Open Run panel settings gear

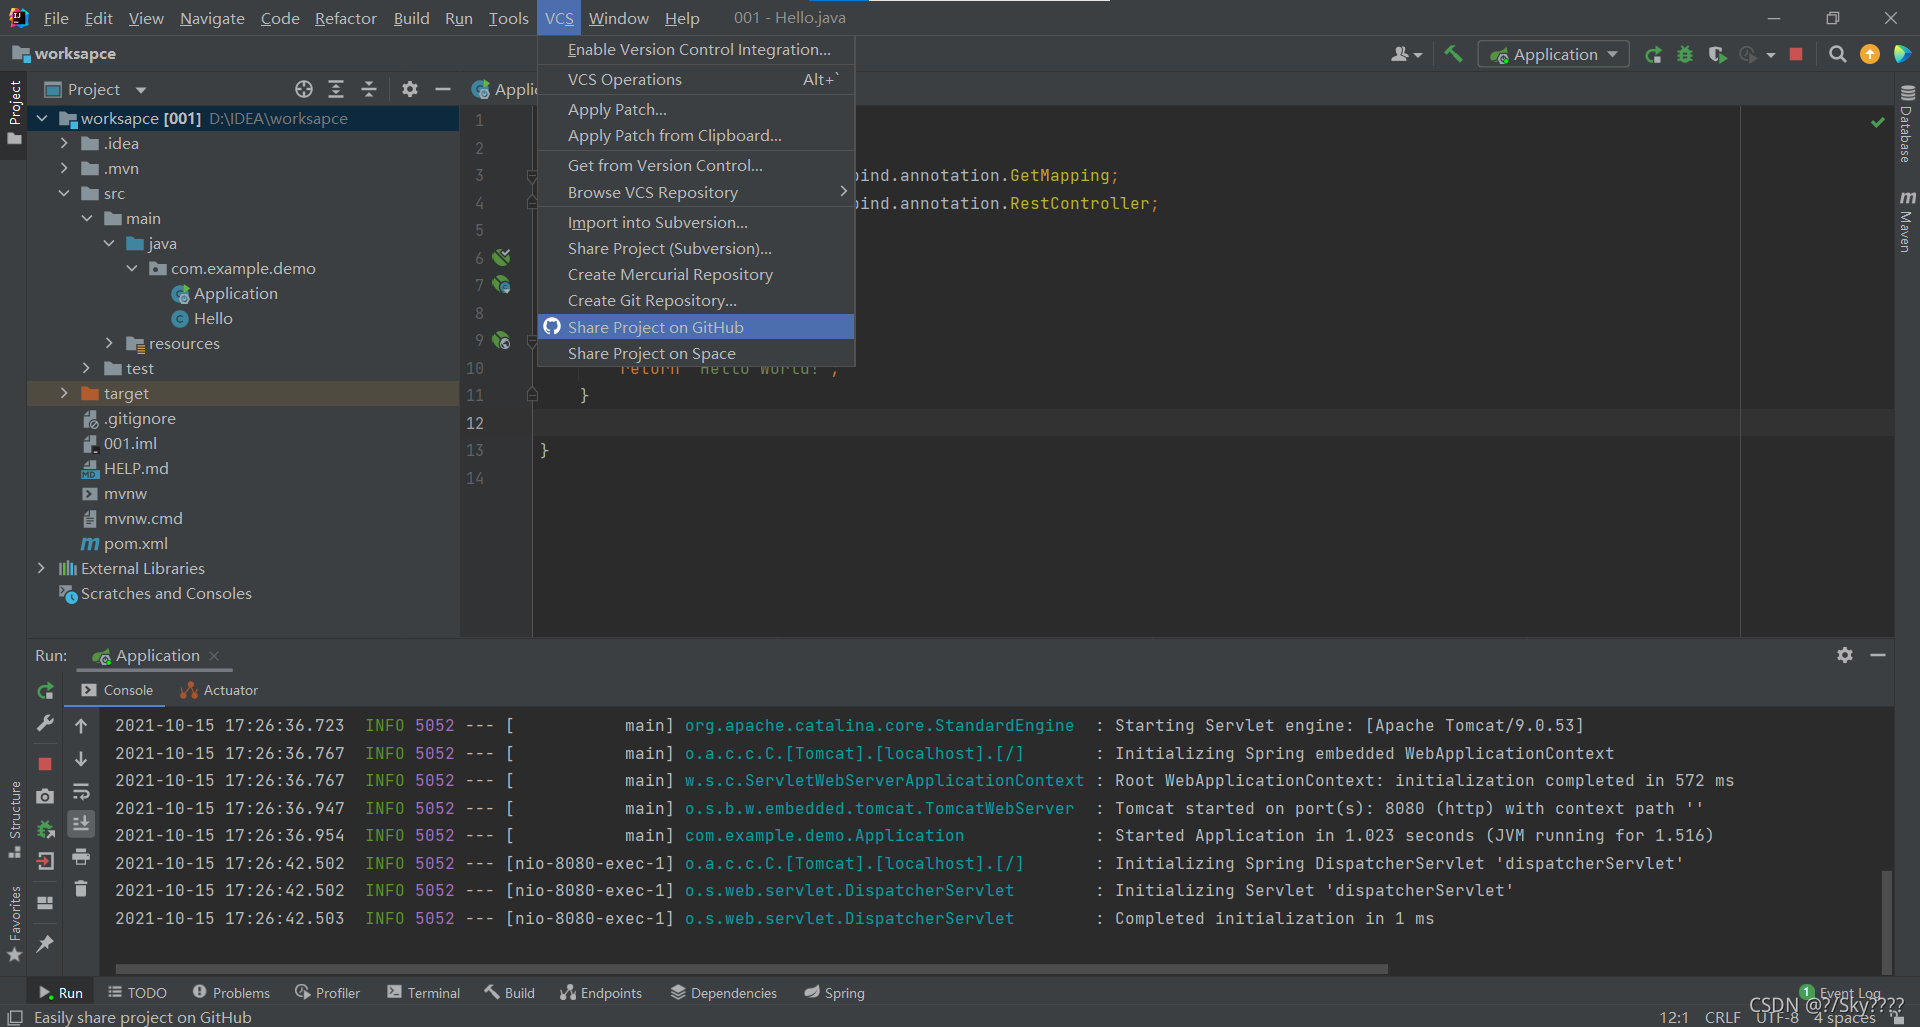coord(1845,655)
